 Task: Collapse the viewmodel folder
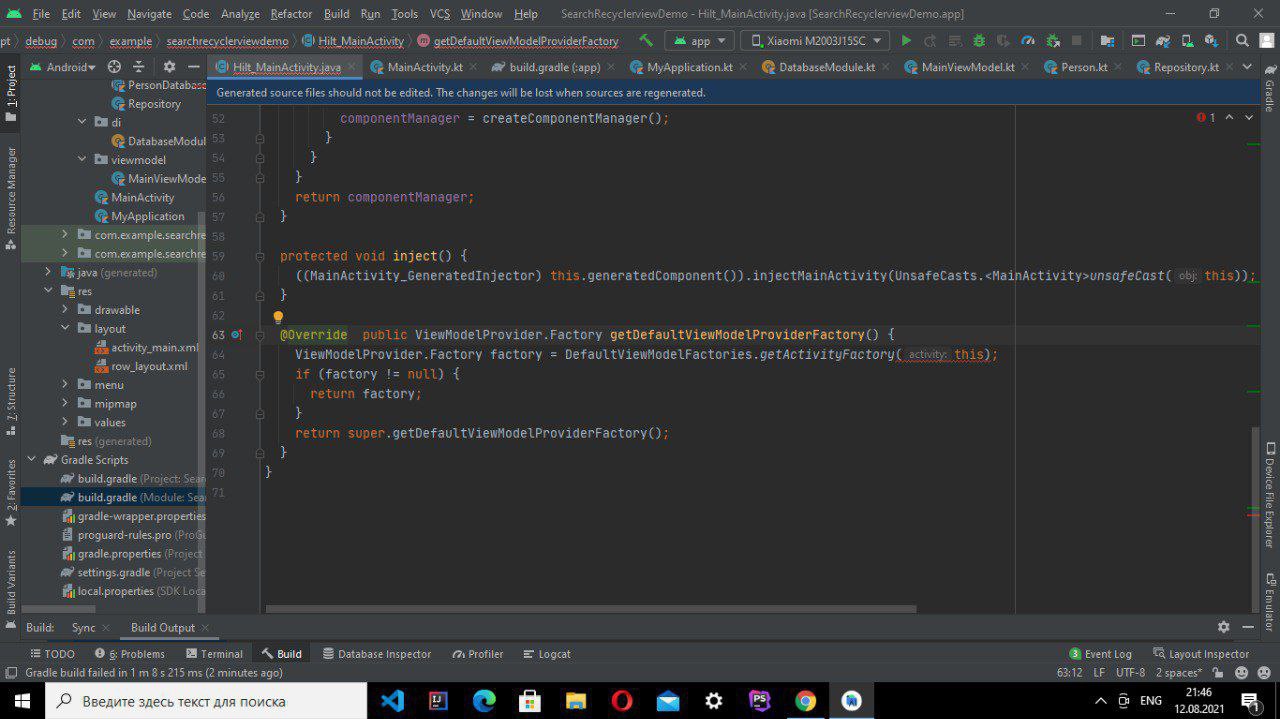click(83, 160)
